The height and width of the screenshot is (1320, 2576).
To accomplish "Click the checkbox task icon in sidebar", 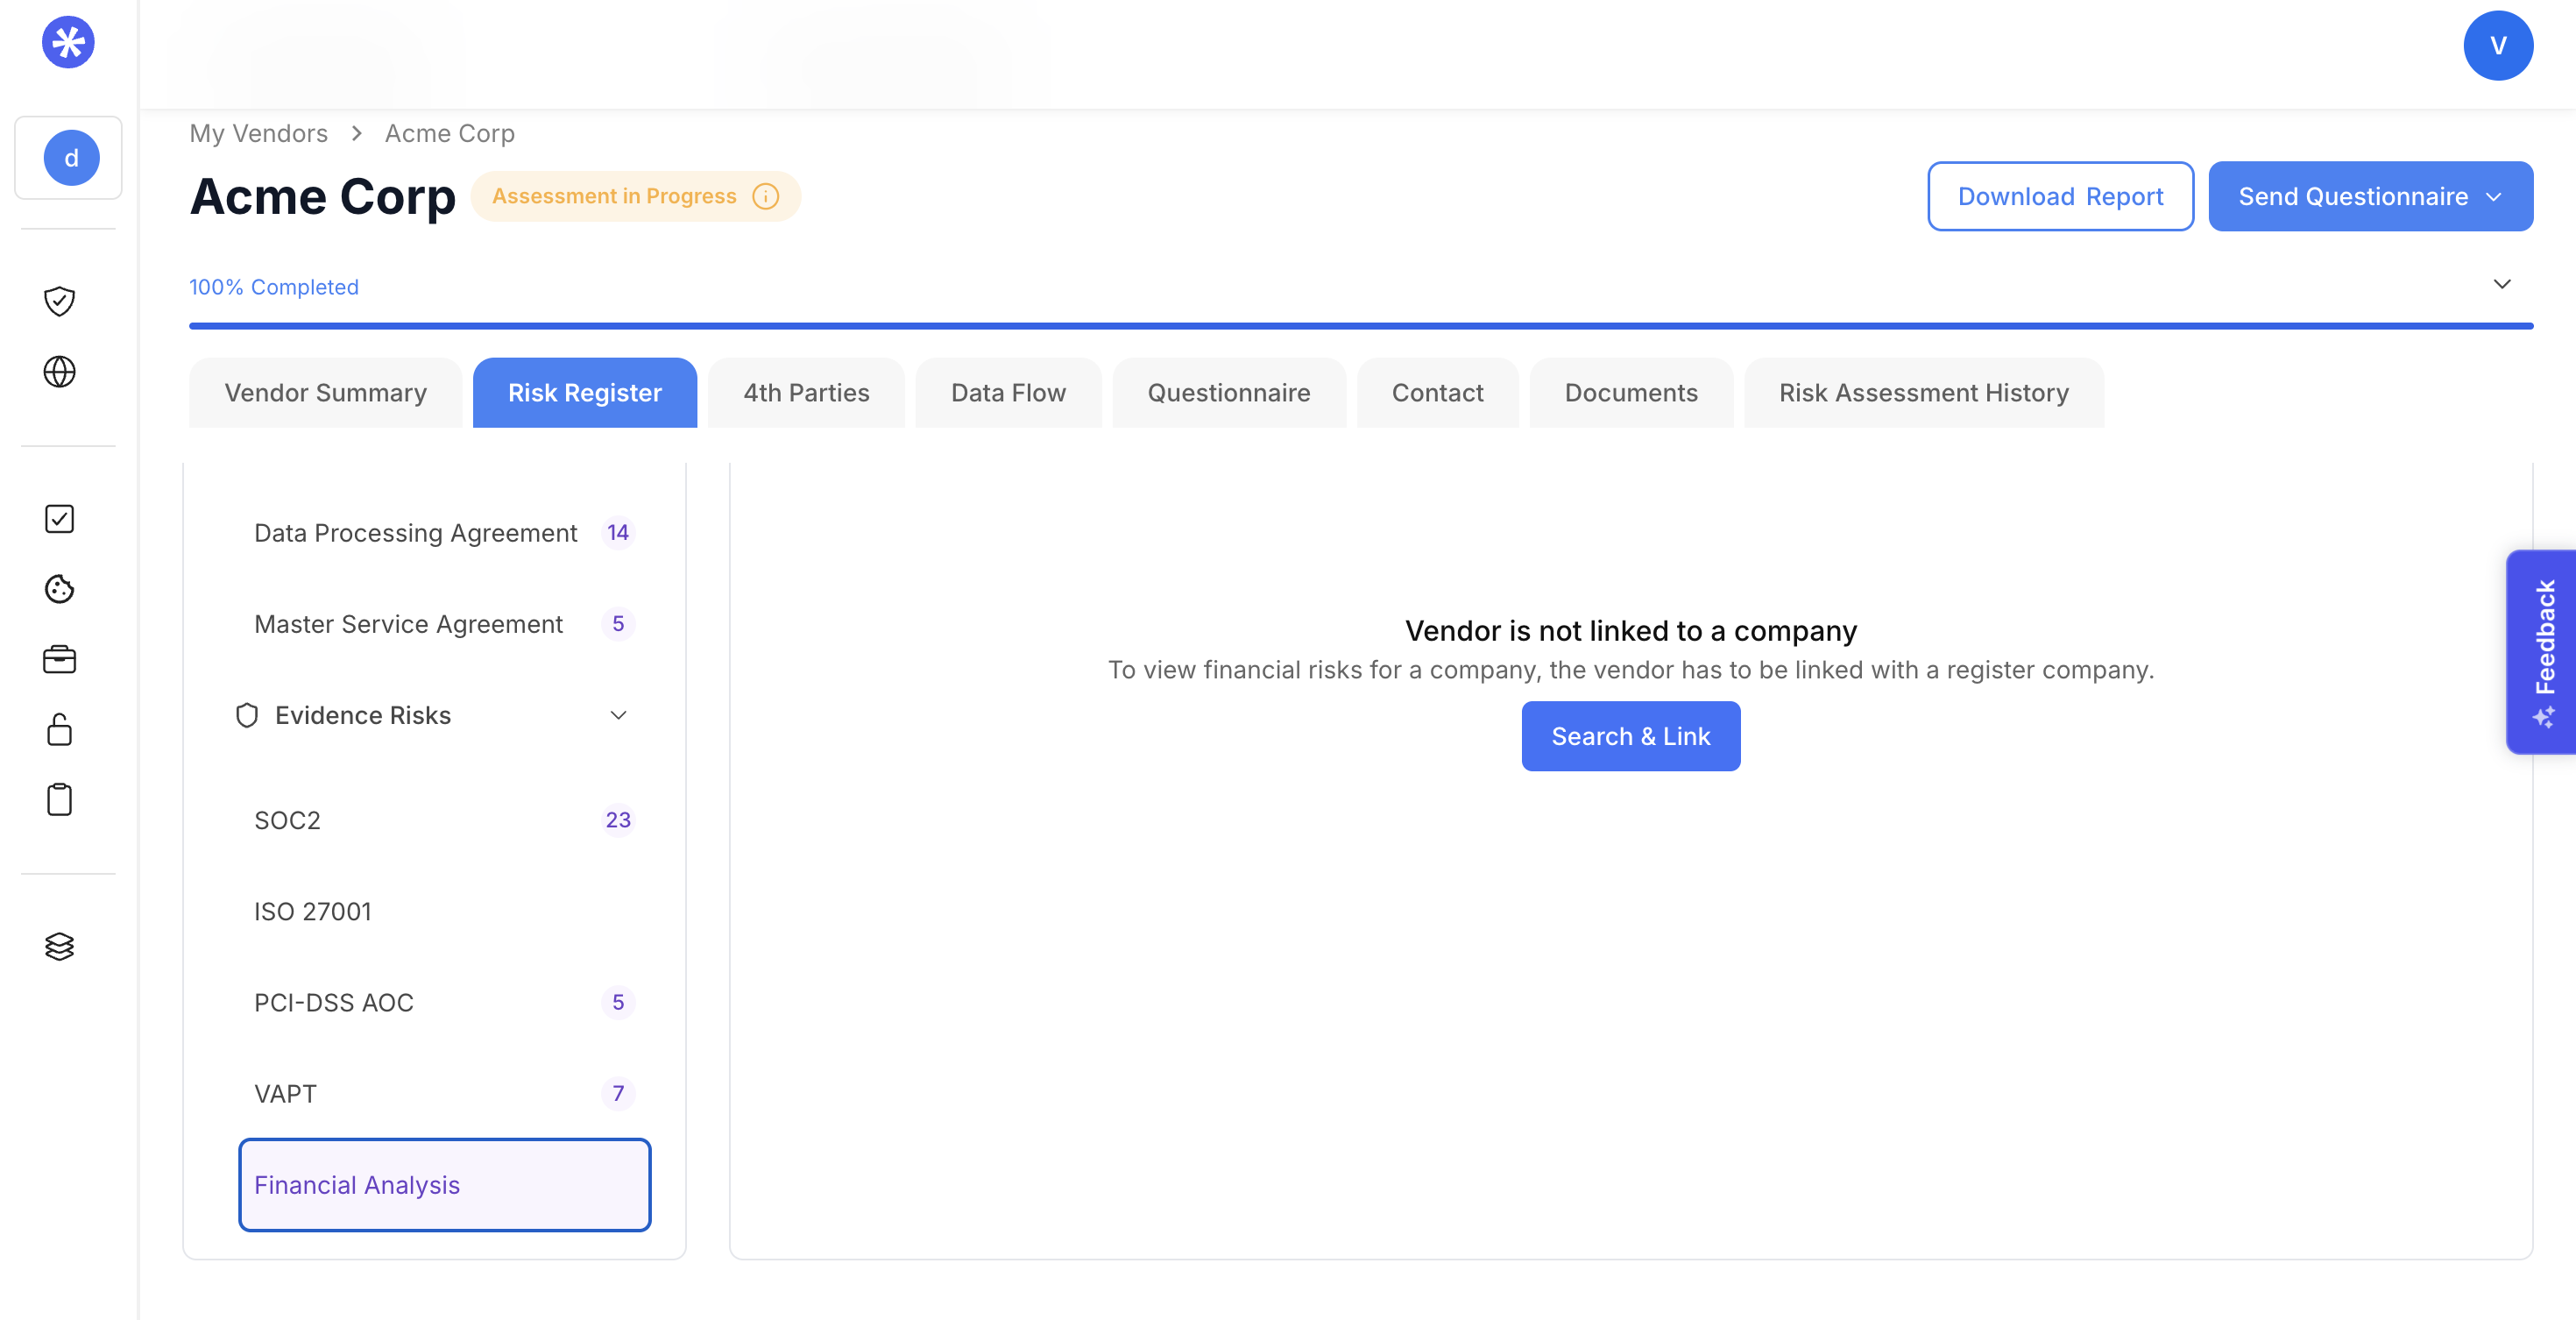I will pos(59,519).
